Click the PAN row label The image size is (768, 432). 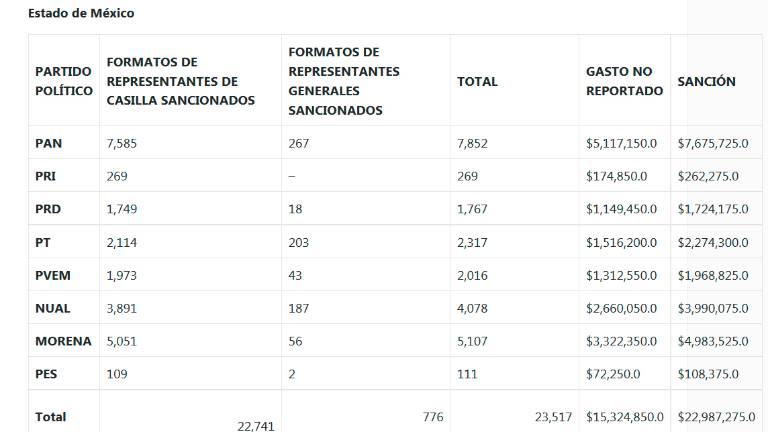click(48, 143)
